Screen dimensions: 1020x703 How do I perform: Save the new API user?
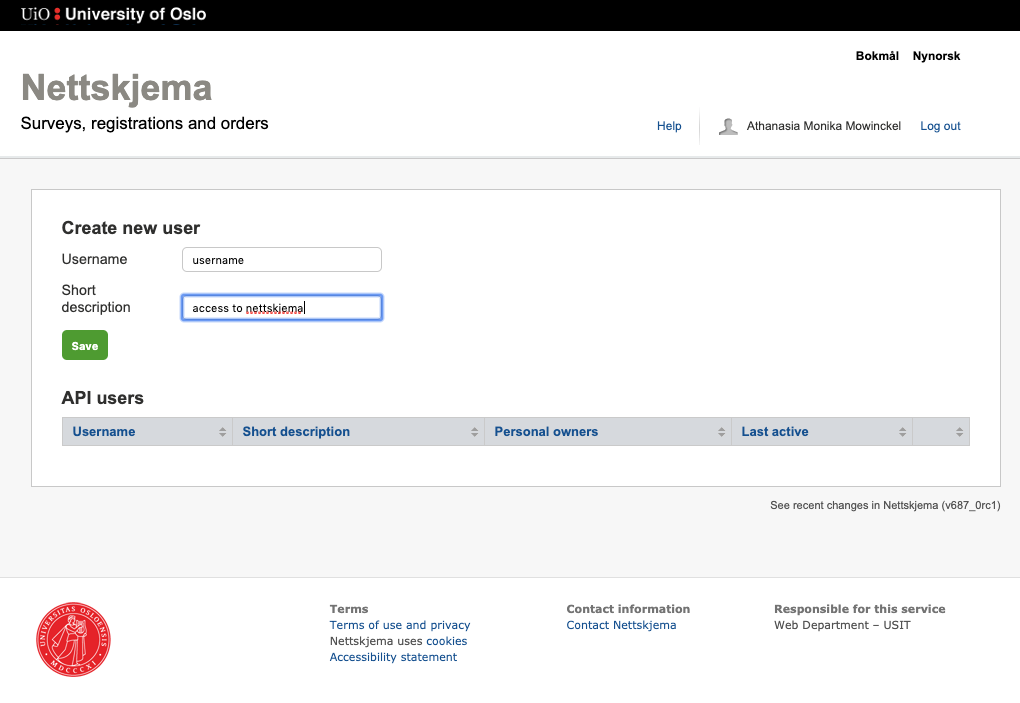85,345
